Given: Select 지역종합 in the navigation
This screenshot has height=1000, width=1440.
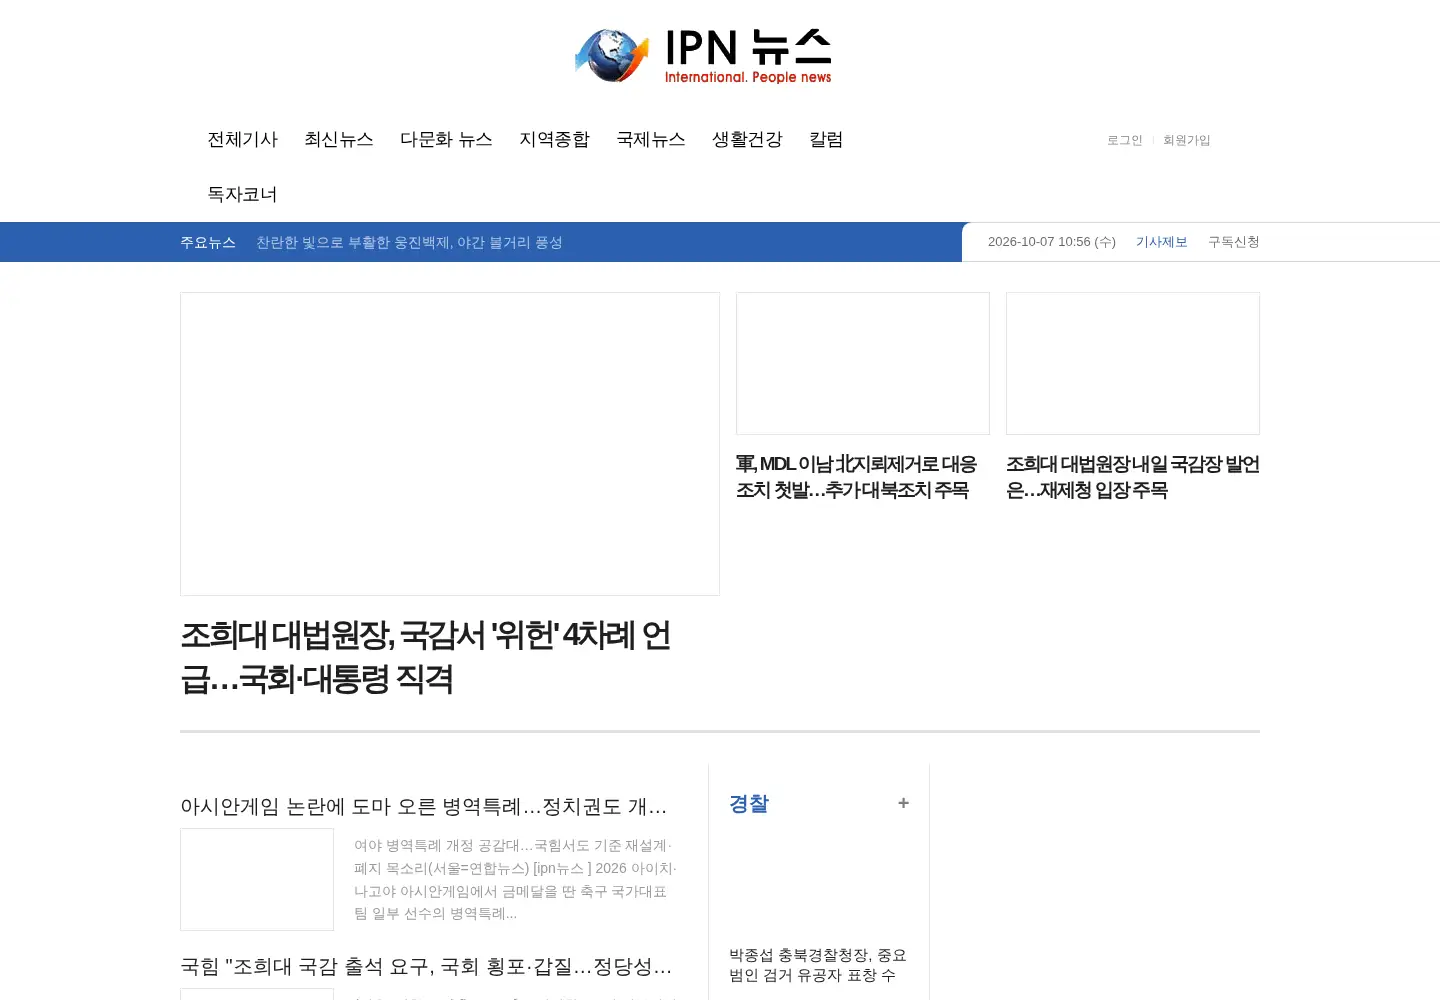Looking at the screenshot, I should (554, 139).
